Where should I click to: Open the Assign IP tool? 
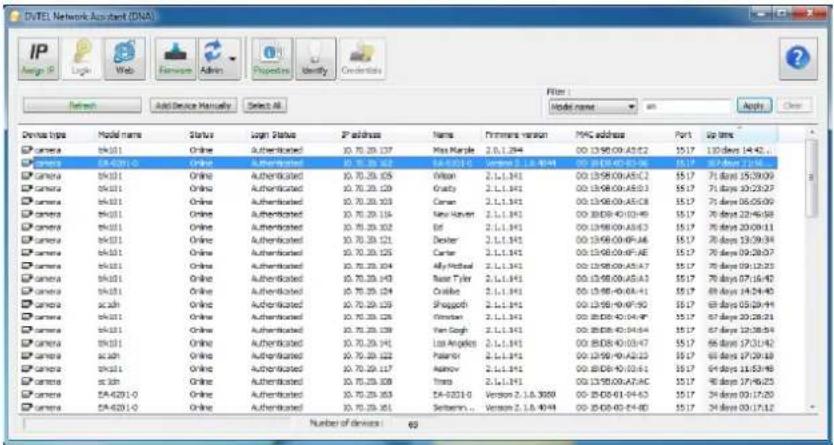click(x=38, y=58)
